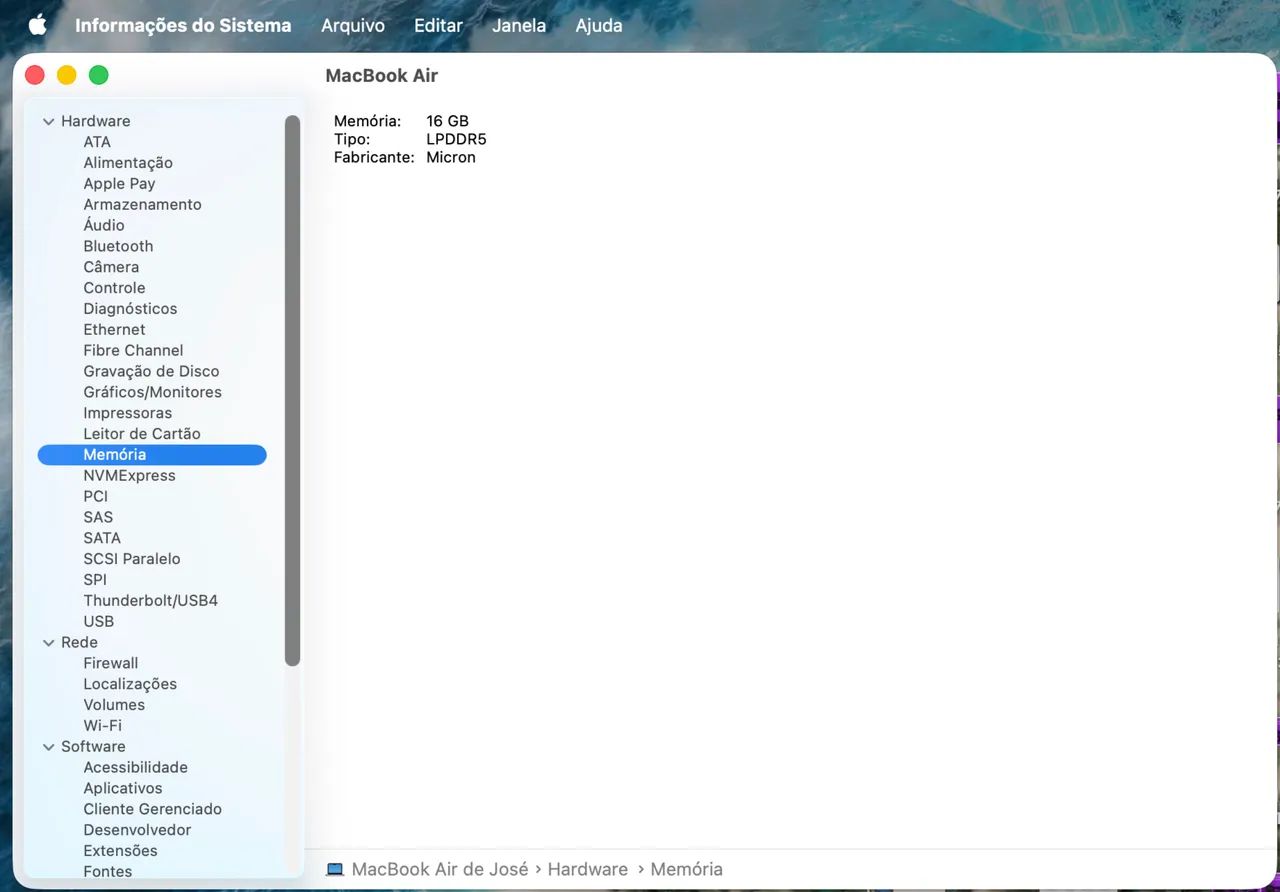Select Extensões under Software

pyautogui.click(x=120, y=851)
